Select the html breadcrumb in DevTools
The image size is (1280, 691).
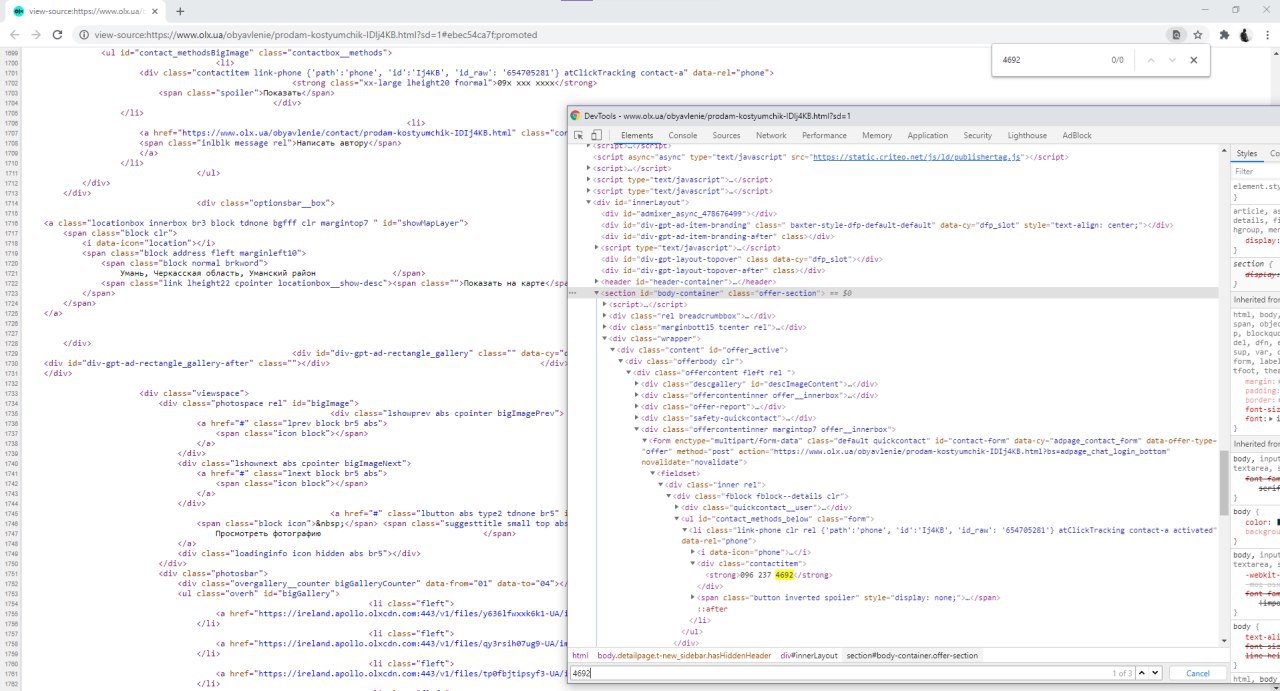pyautogui.click(x=580, y=655)
